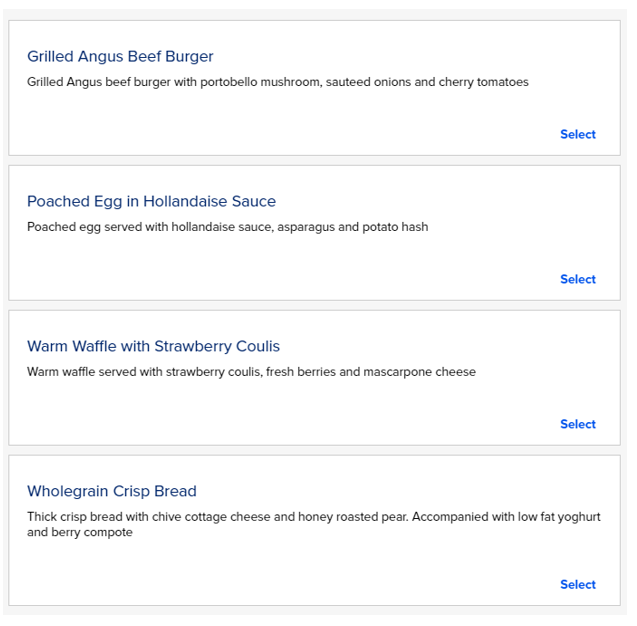Viewport: 637px width, 626px height.
Task: Pick Select on the Warm Waffle card
Action: click(577, 424)
